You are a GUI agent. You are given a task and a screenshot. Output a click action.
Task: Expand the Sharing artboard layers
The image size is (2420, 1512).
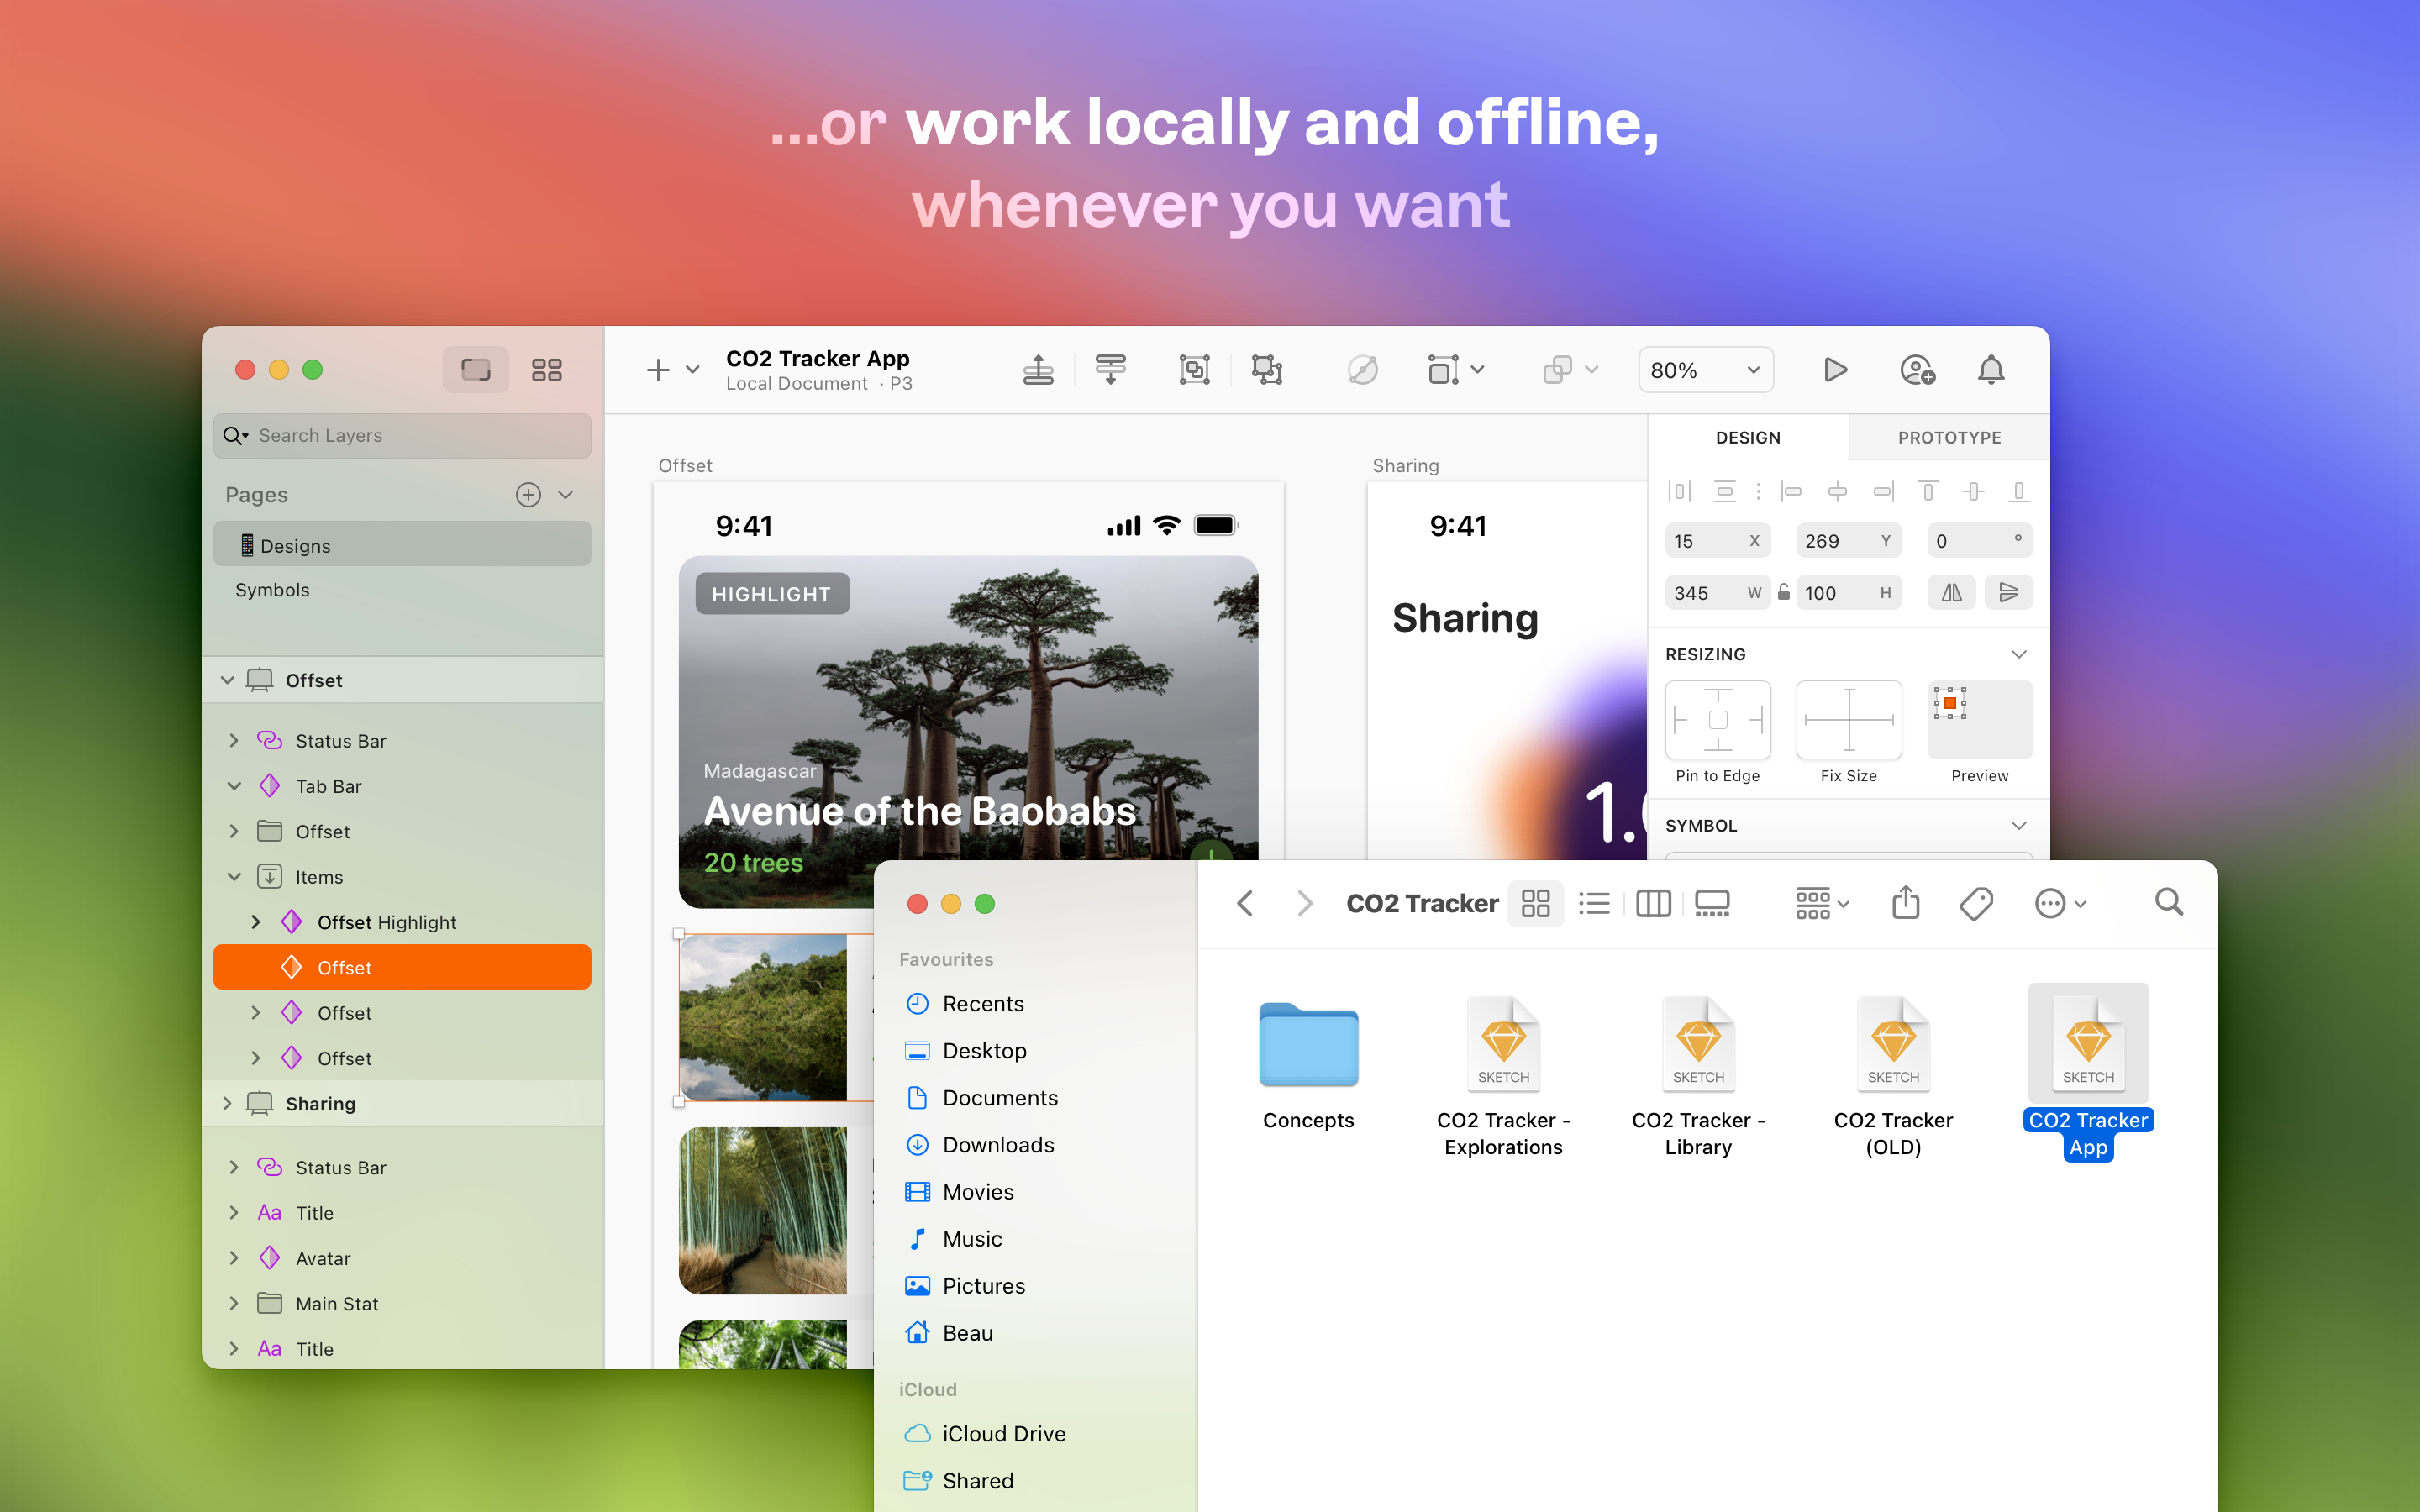[227, 1103]
